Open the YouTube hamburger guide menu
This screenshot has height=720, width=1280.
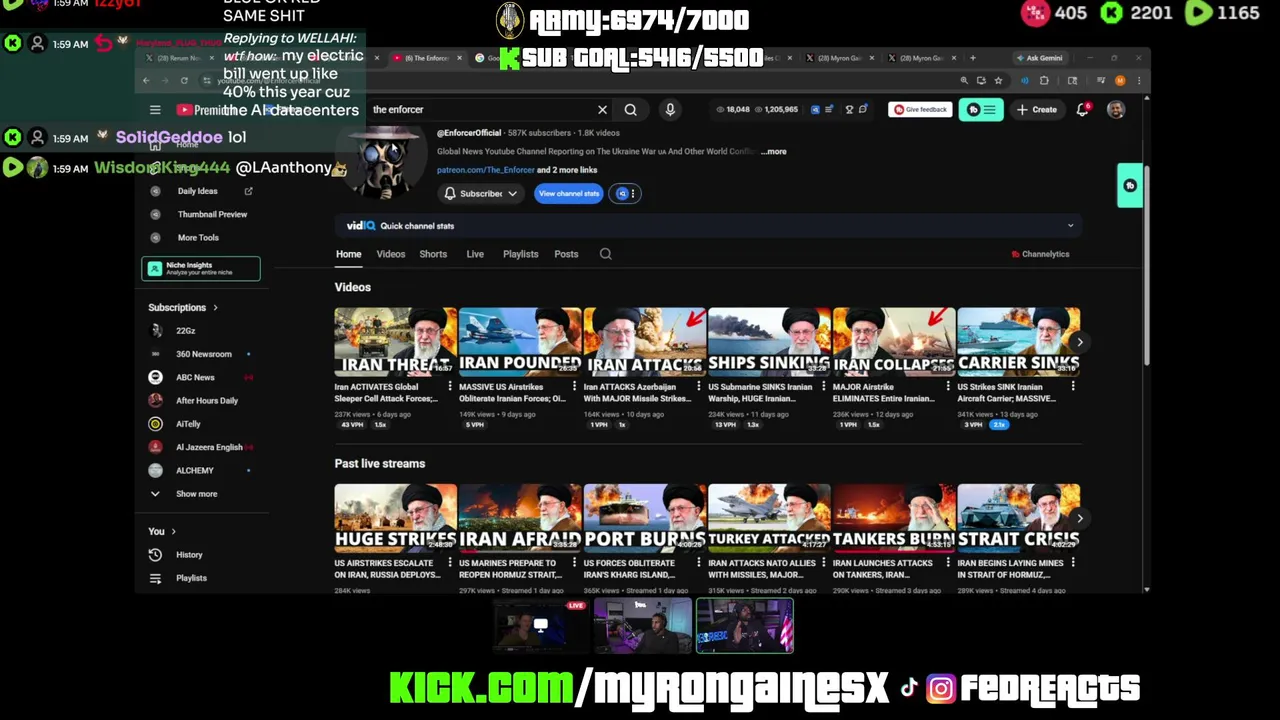tap(155, 110)
